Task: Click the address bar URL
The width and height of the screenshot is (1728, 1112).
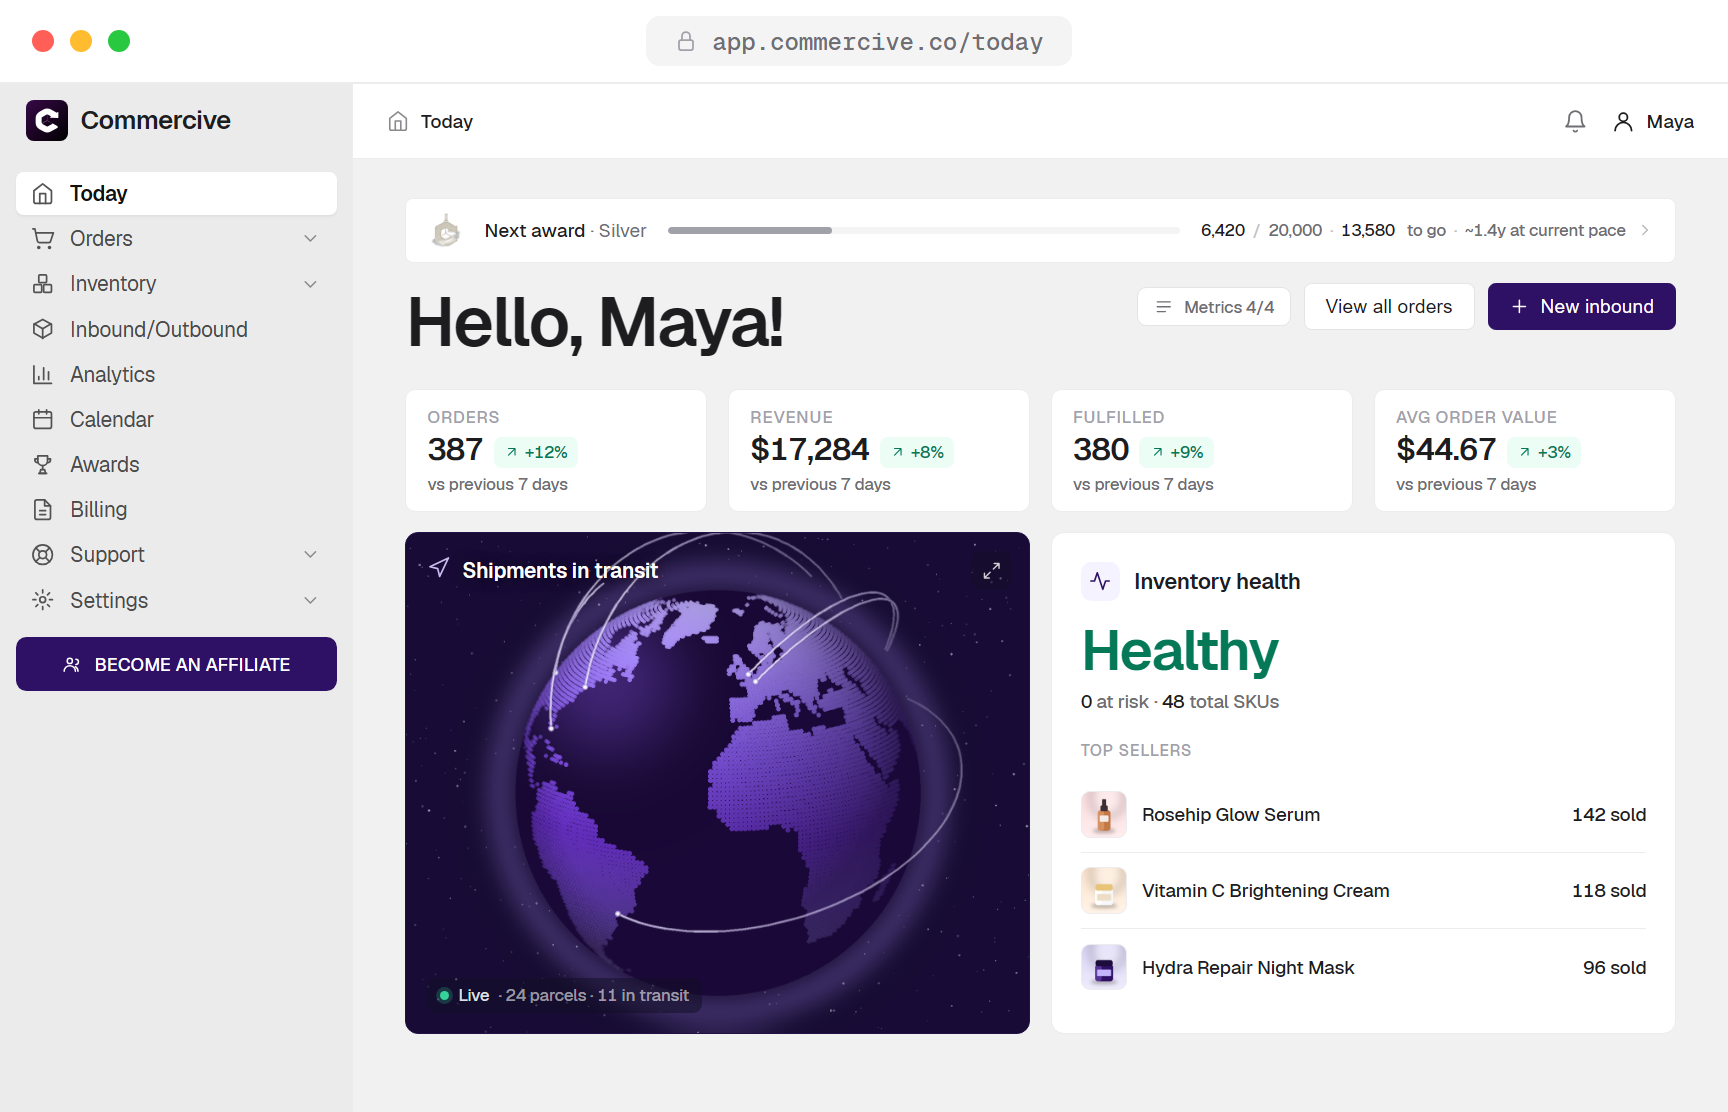Action: (x=877, y=41)
